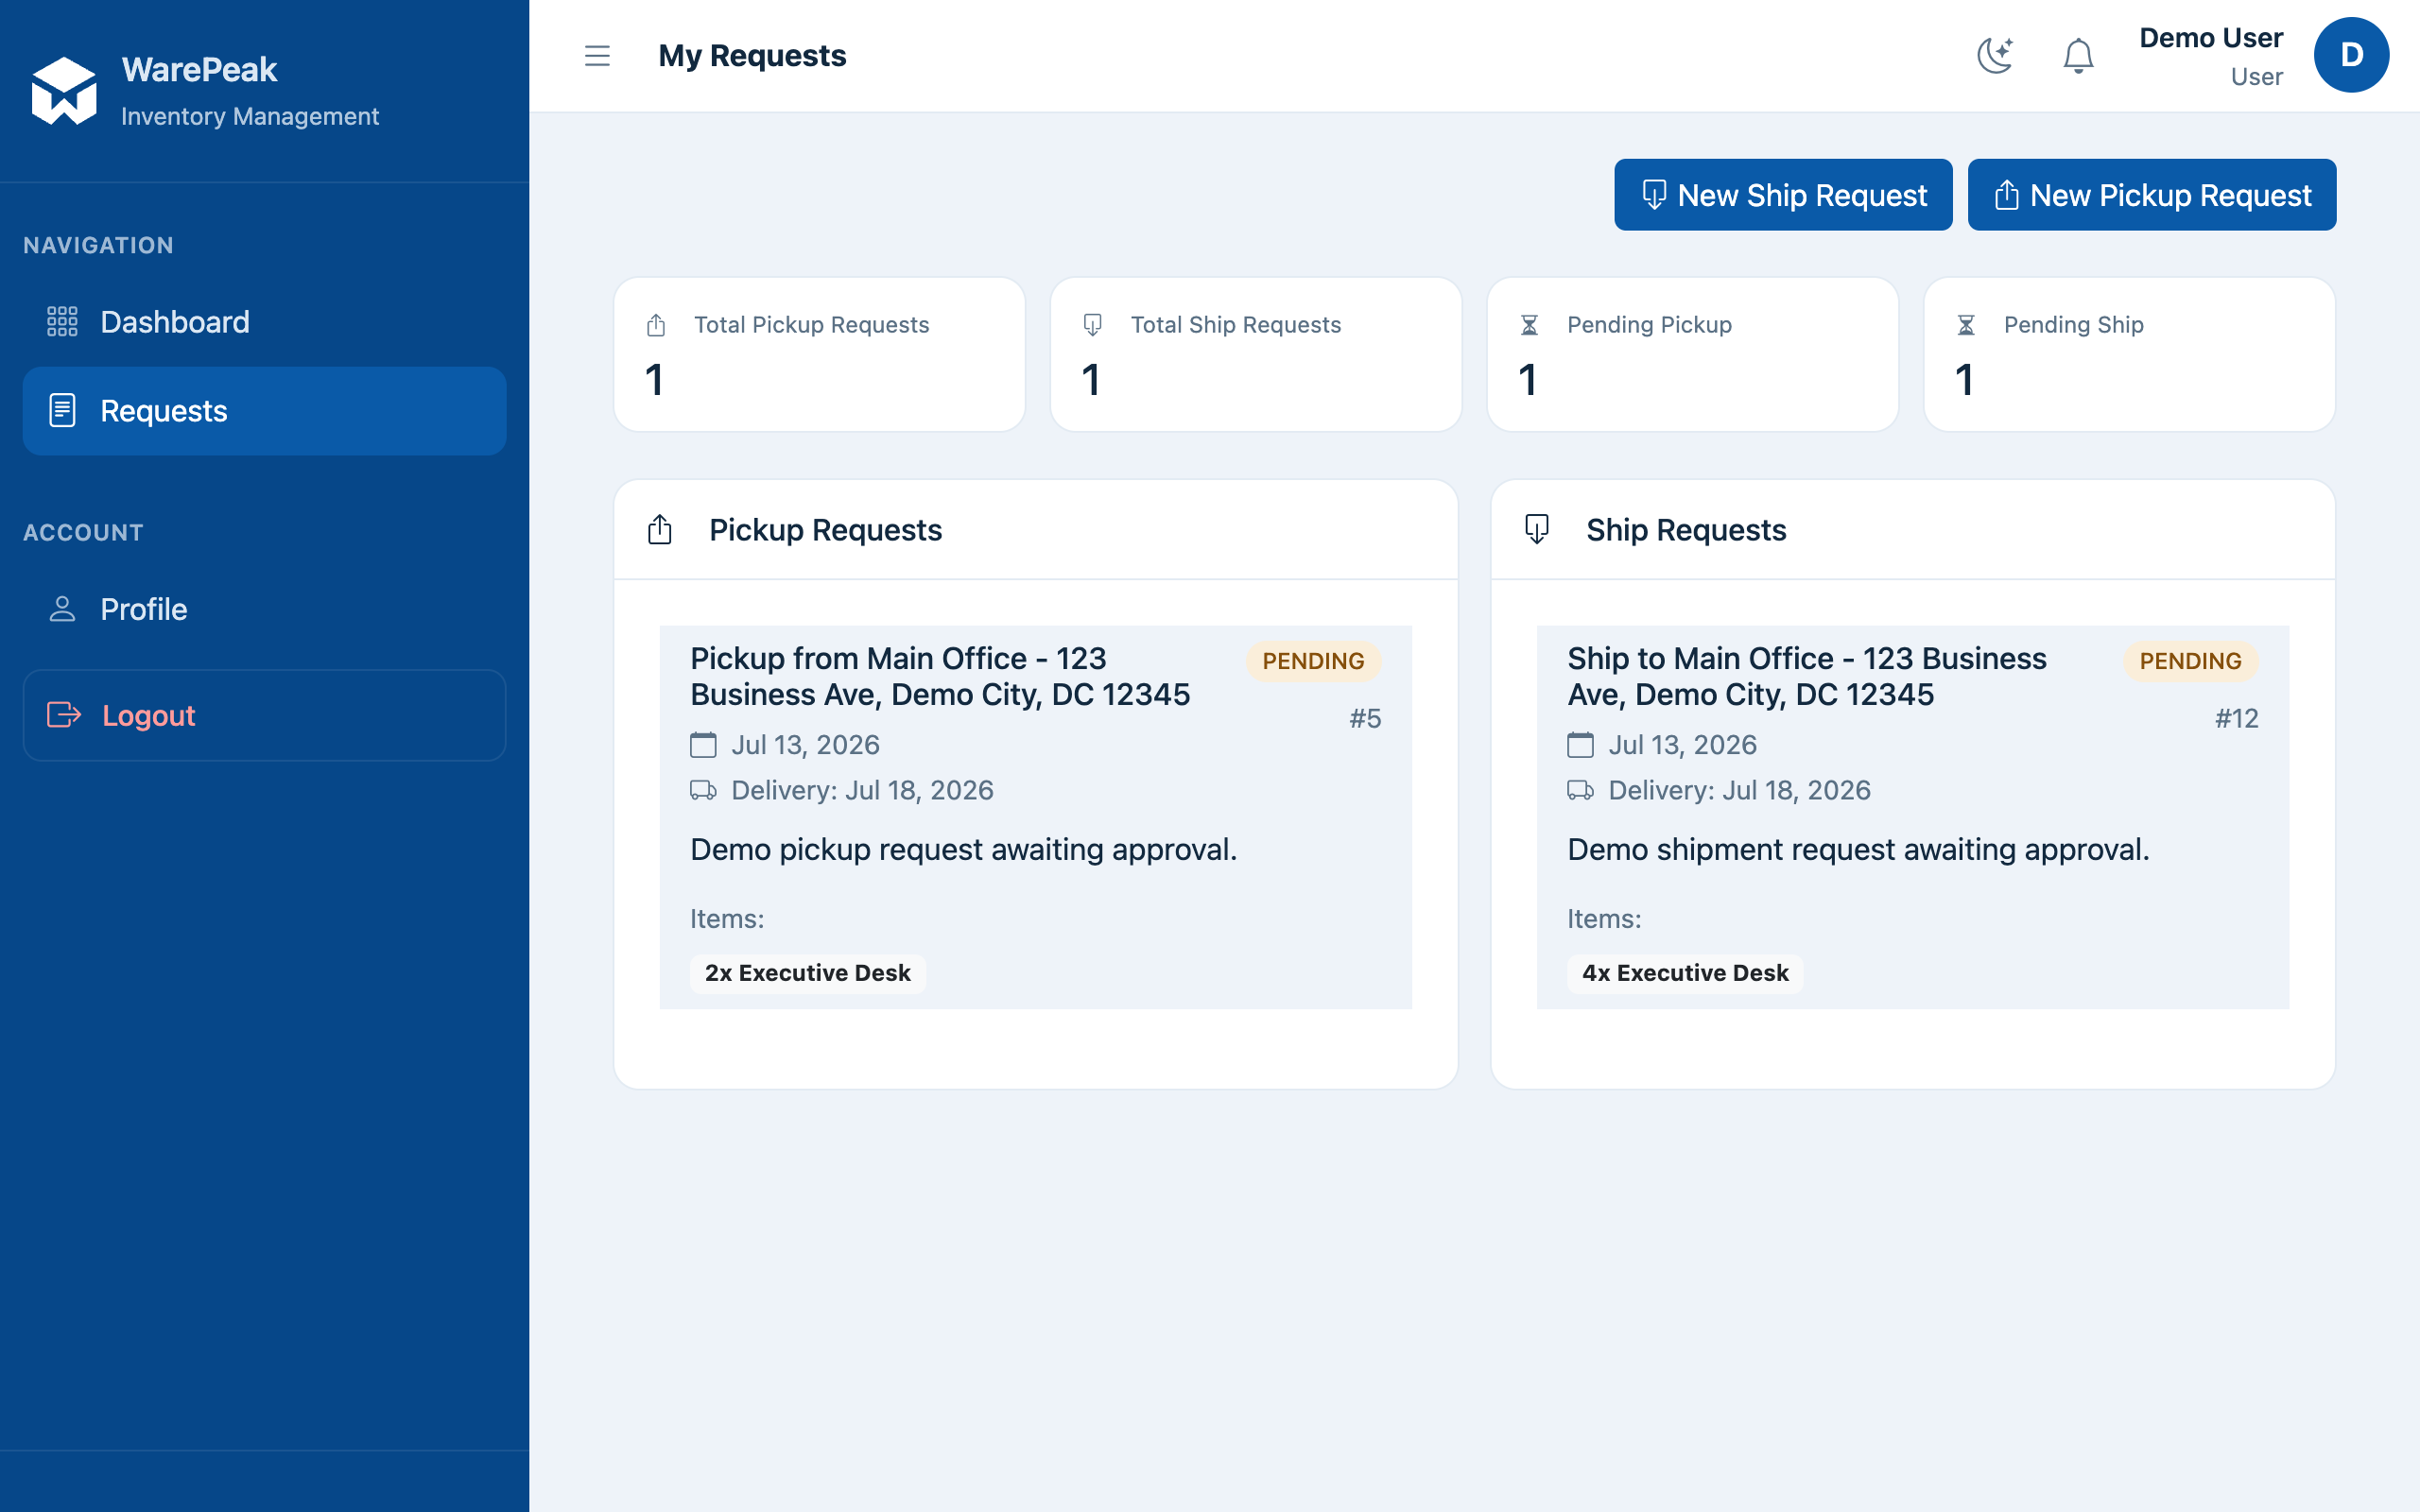Go to Profile page
The height and width of the screenshot is (1512, 2420).
[x=264, y=609]
